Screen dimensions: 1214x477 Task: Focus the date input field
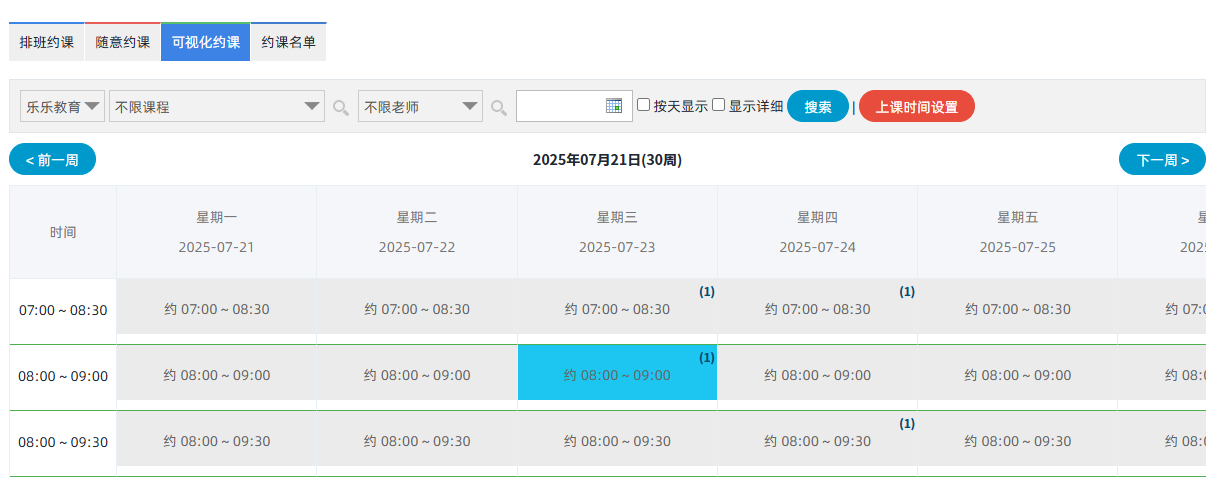click(x=574, y=106)
